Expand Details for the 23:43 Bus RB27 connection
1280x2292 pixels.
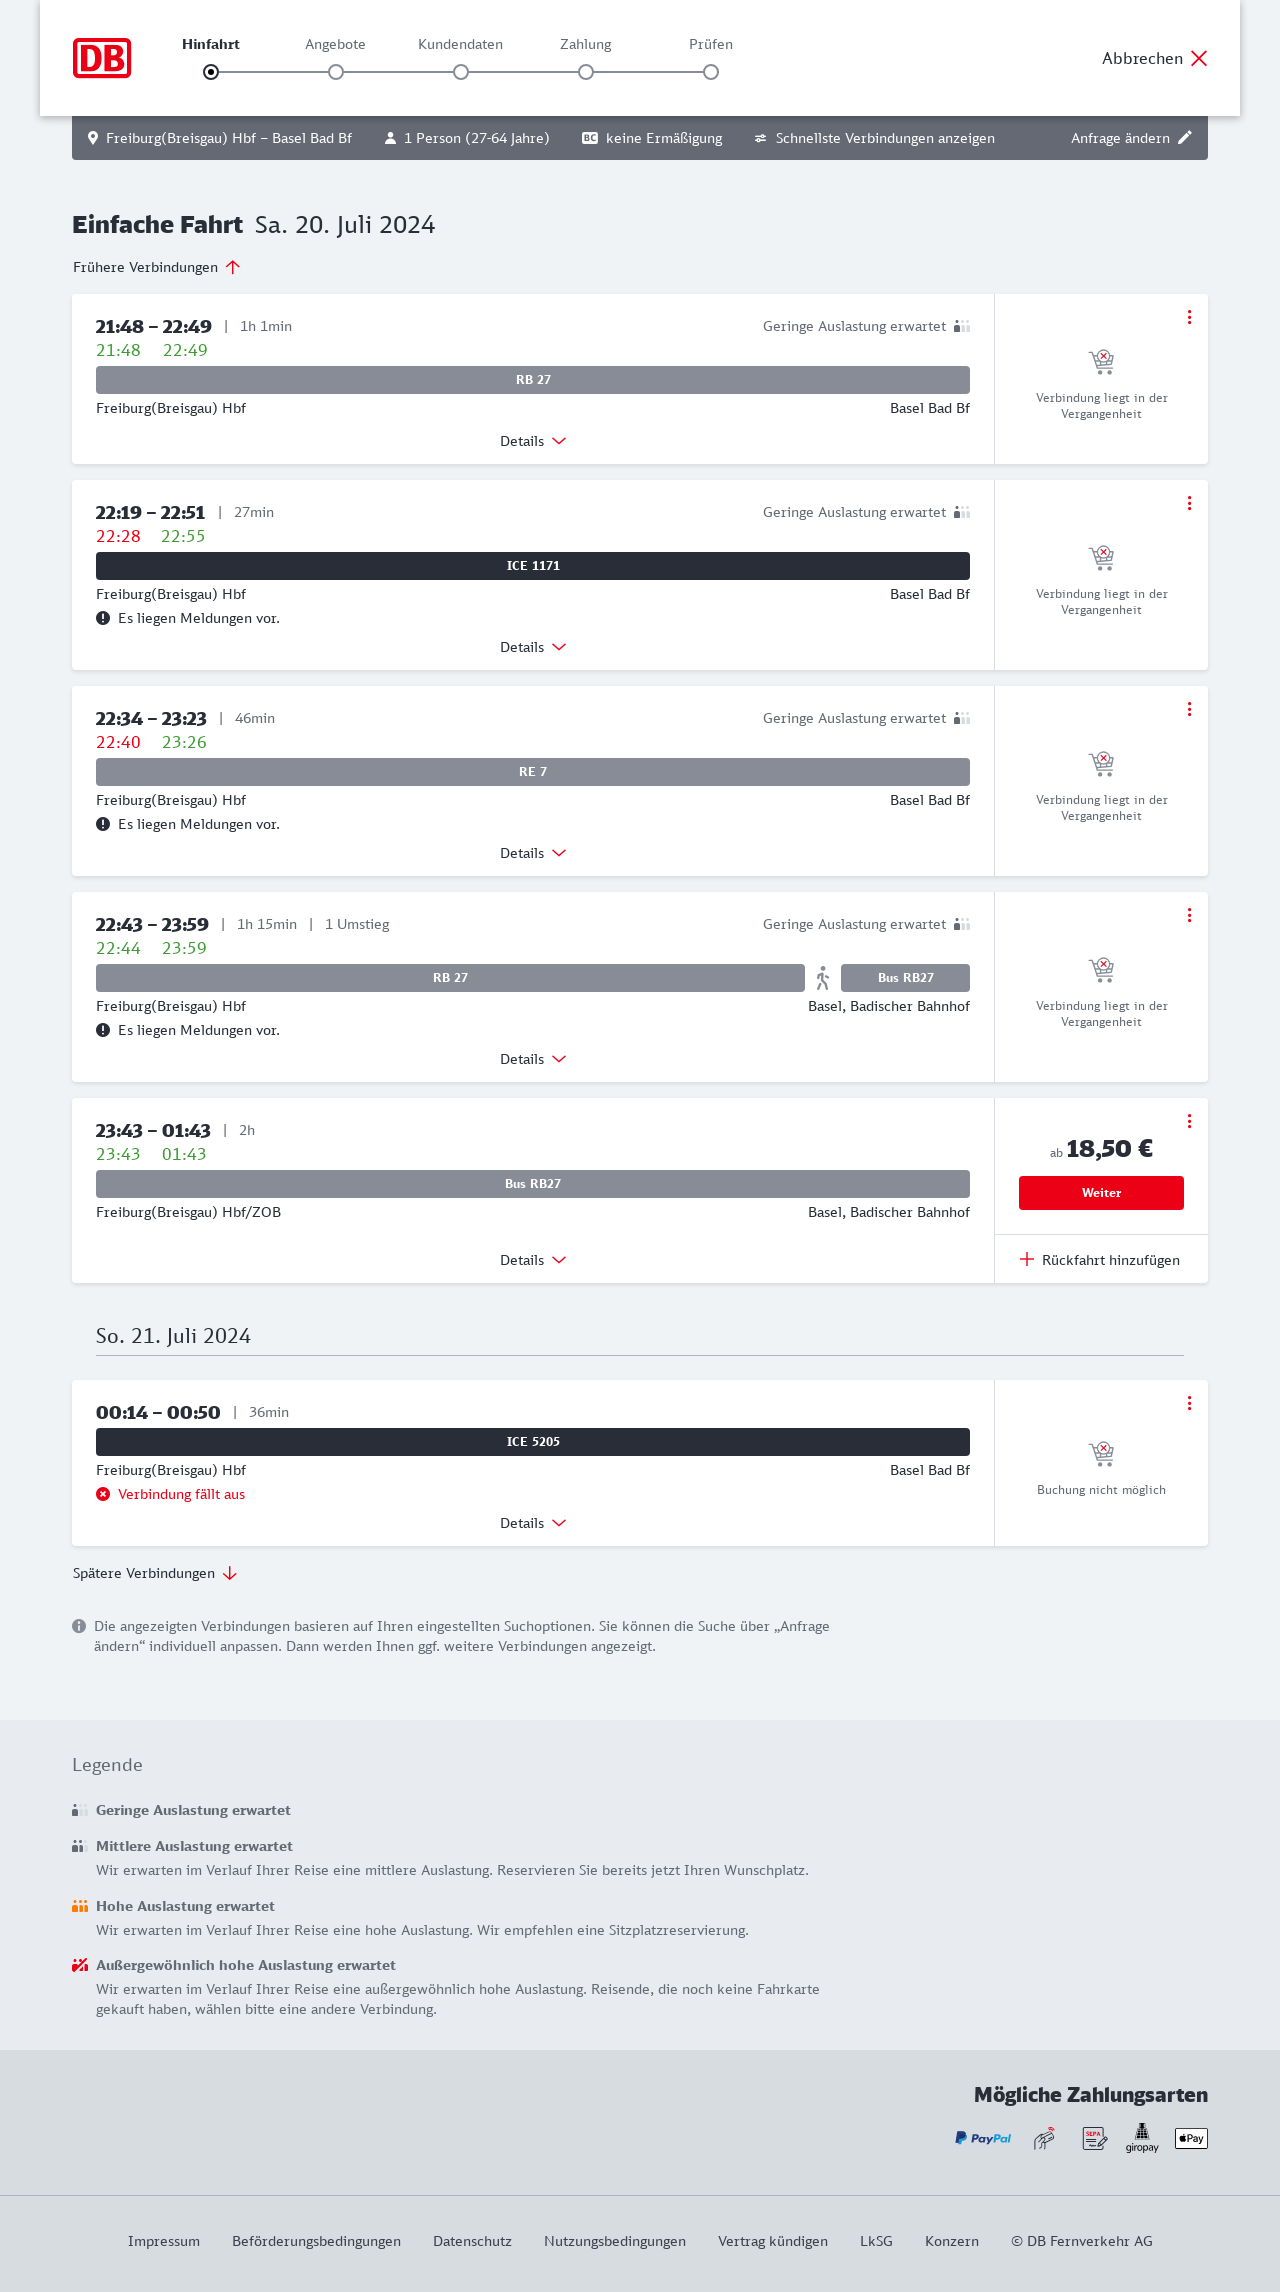tap(533, 1260)
